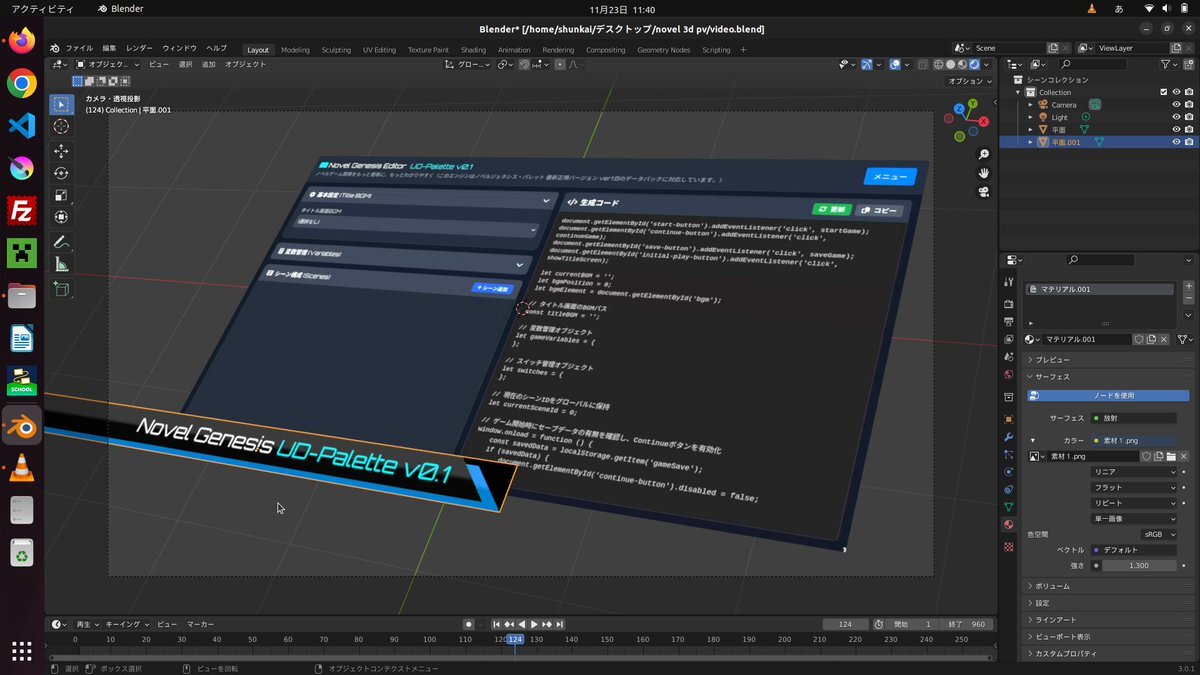Select the Rotate tool
The image size is (1200, 675).
(62, 173)
